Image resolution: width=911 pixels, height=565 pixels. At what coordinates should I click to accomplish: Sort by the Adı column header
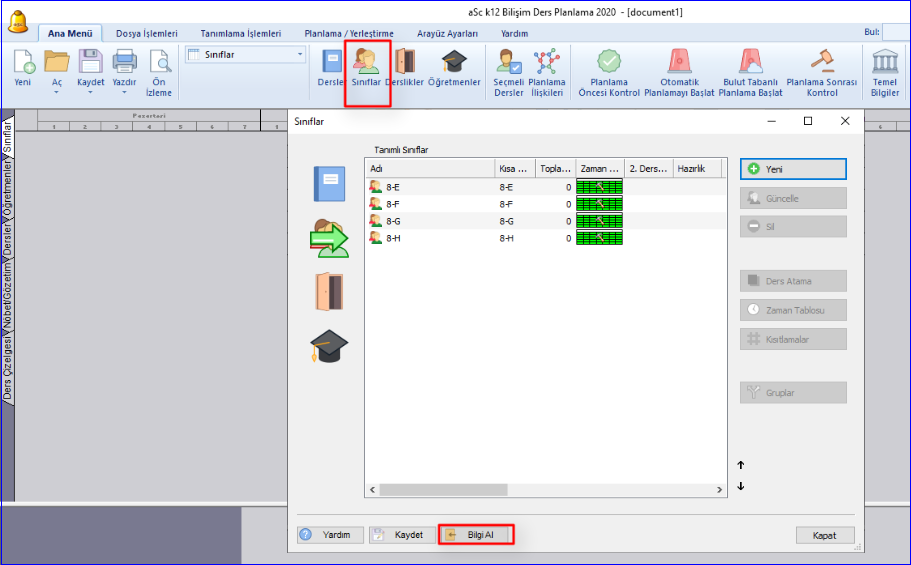pyautogui.click(x=430, y=169)
